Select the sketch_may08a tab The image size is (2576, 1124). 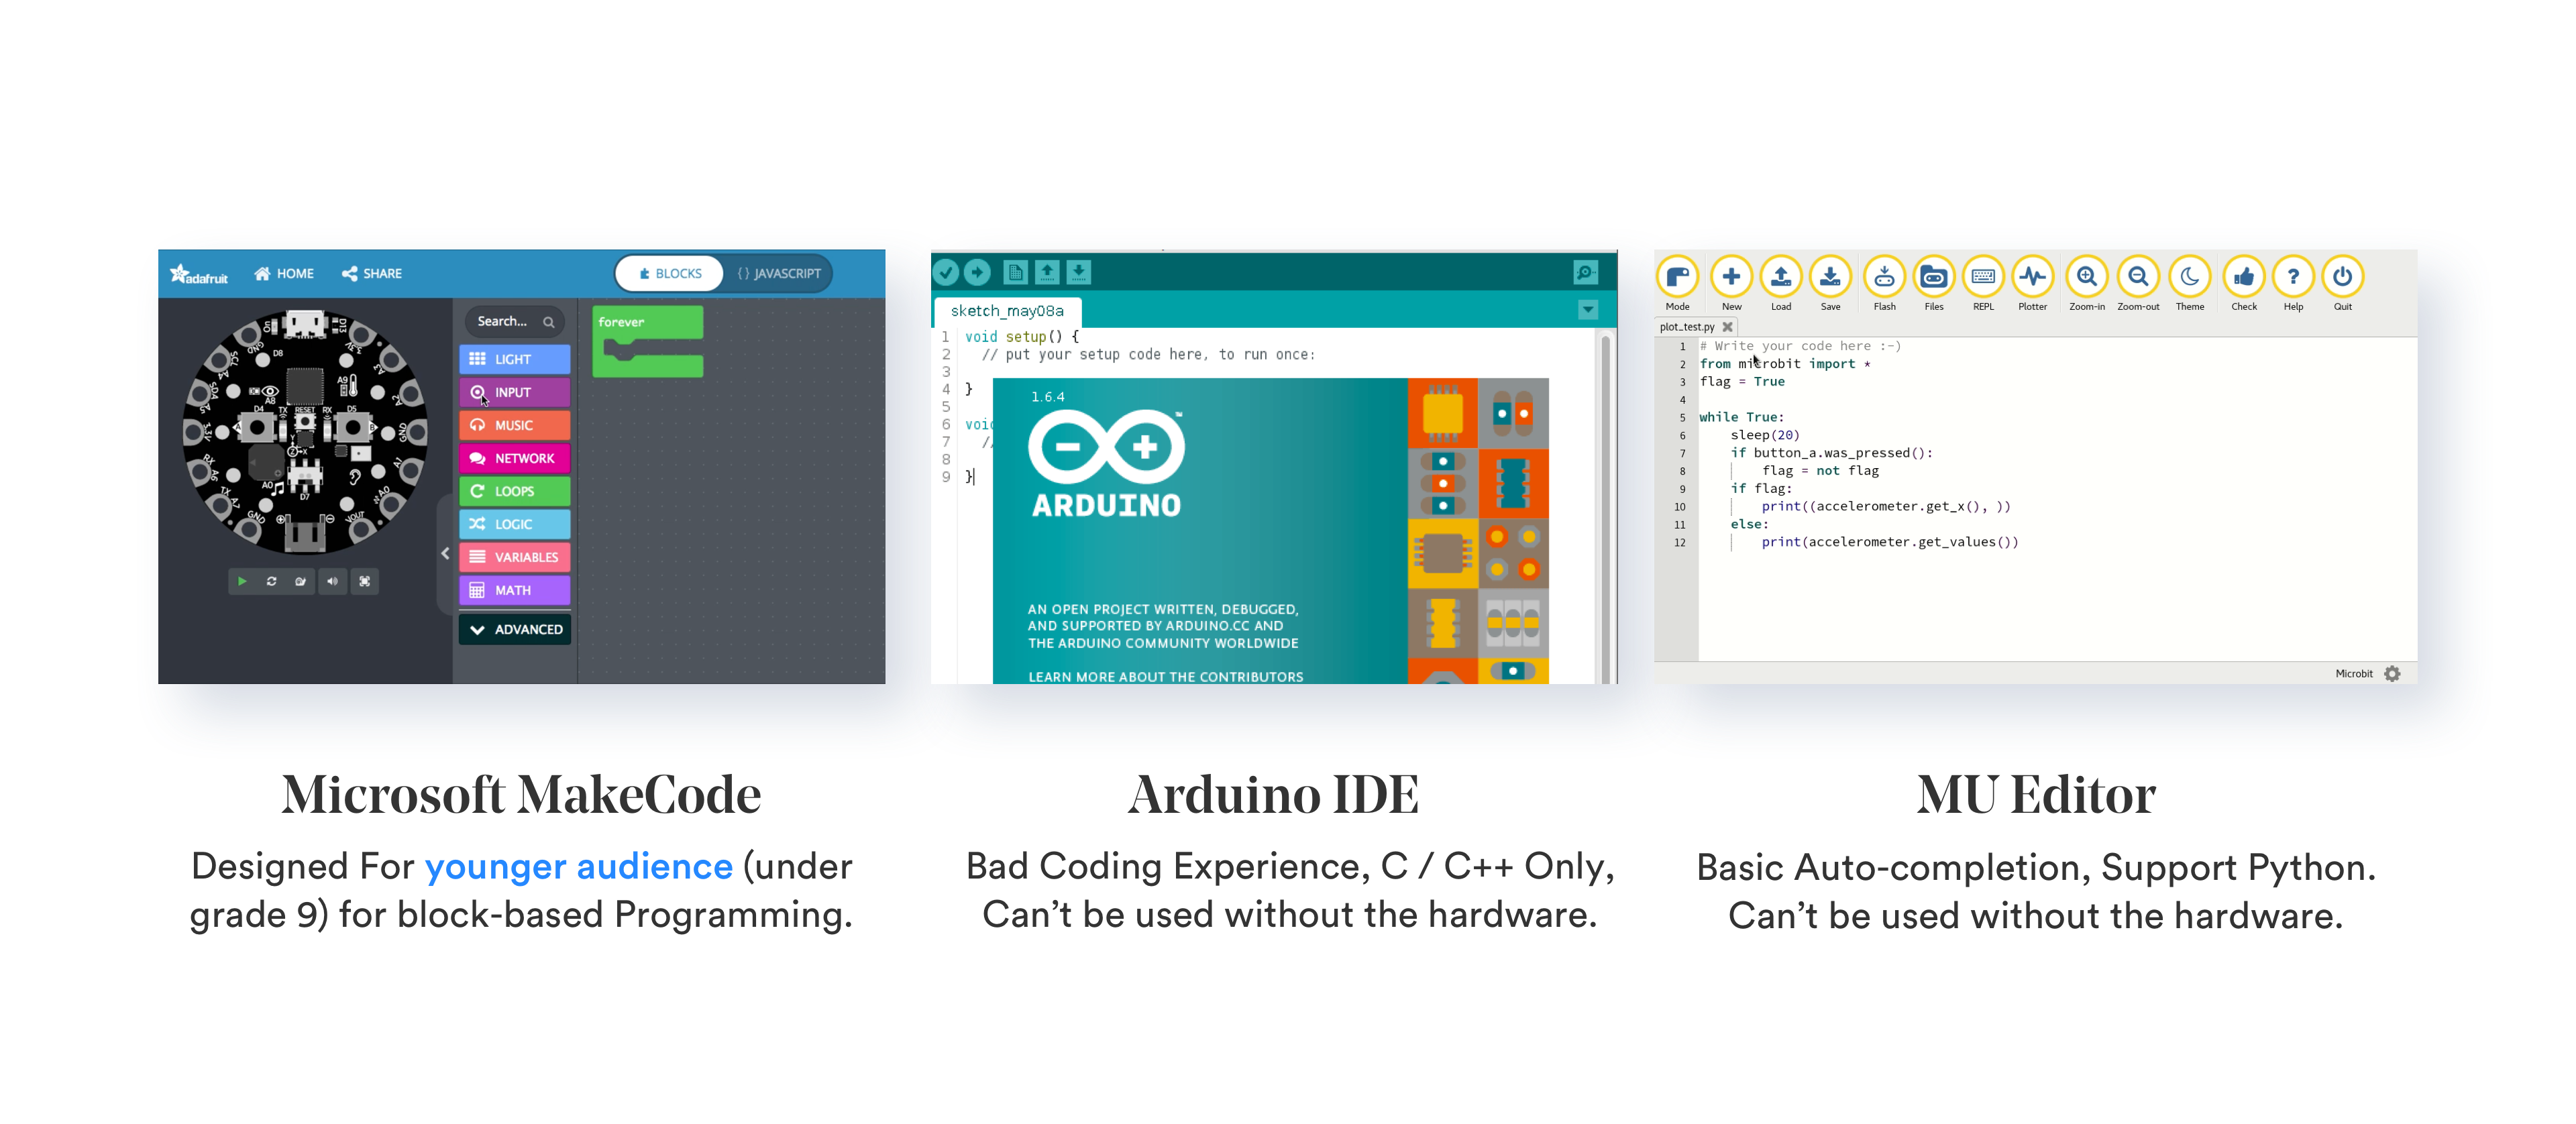point(1007,311)
